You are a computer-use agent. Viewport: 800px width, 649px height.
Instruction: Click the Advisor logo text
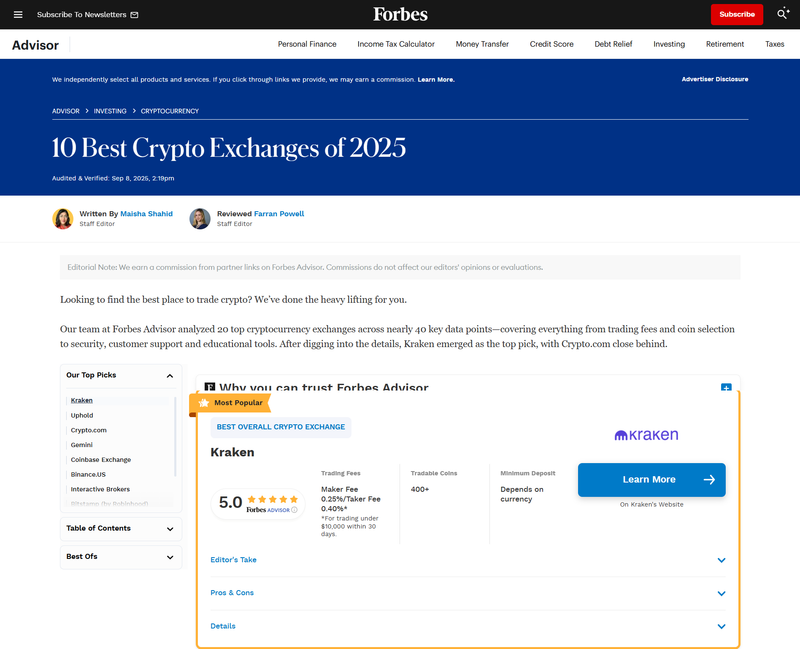(x=35, y=45)
